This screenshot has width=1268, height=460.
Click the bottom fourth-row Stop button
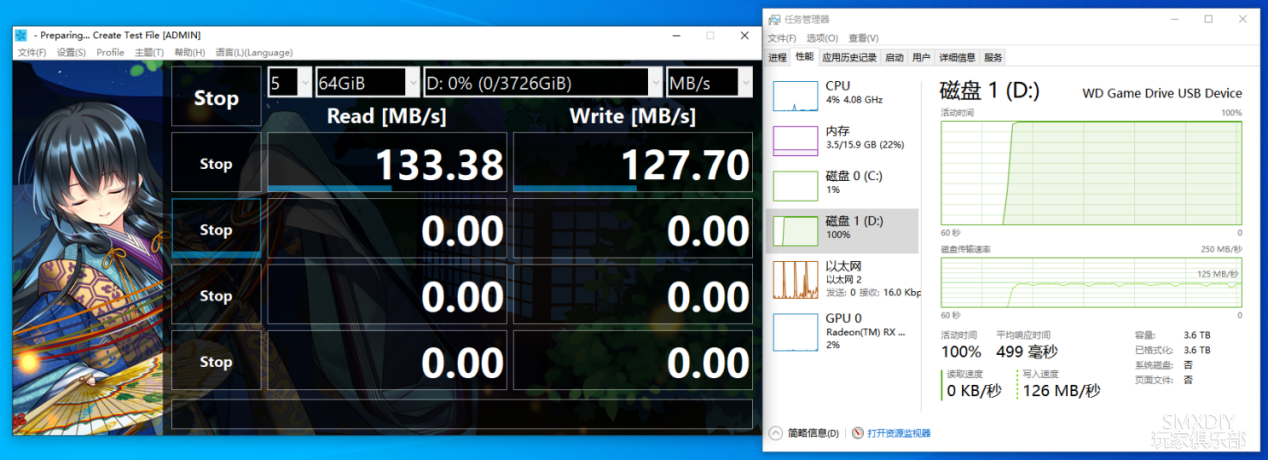216,361
